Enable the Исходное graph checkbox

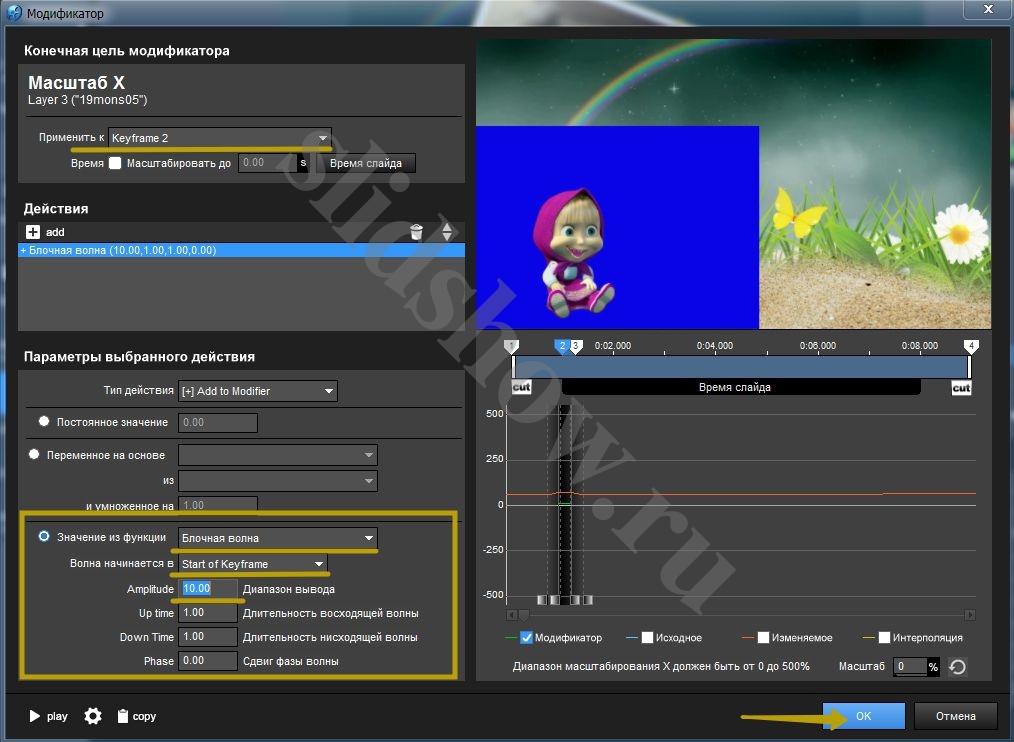[647, 637]
